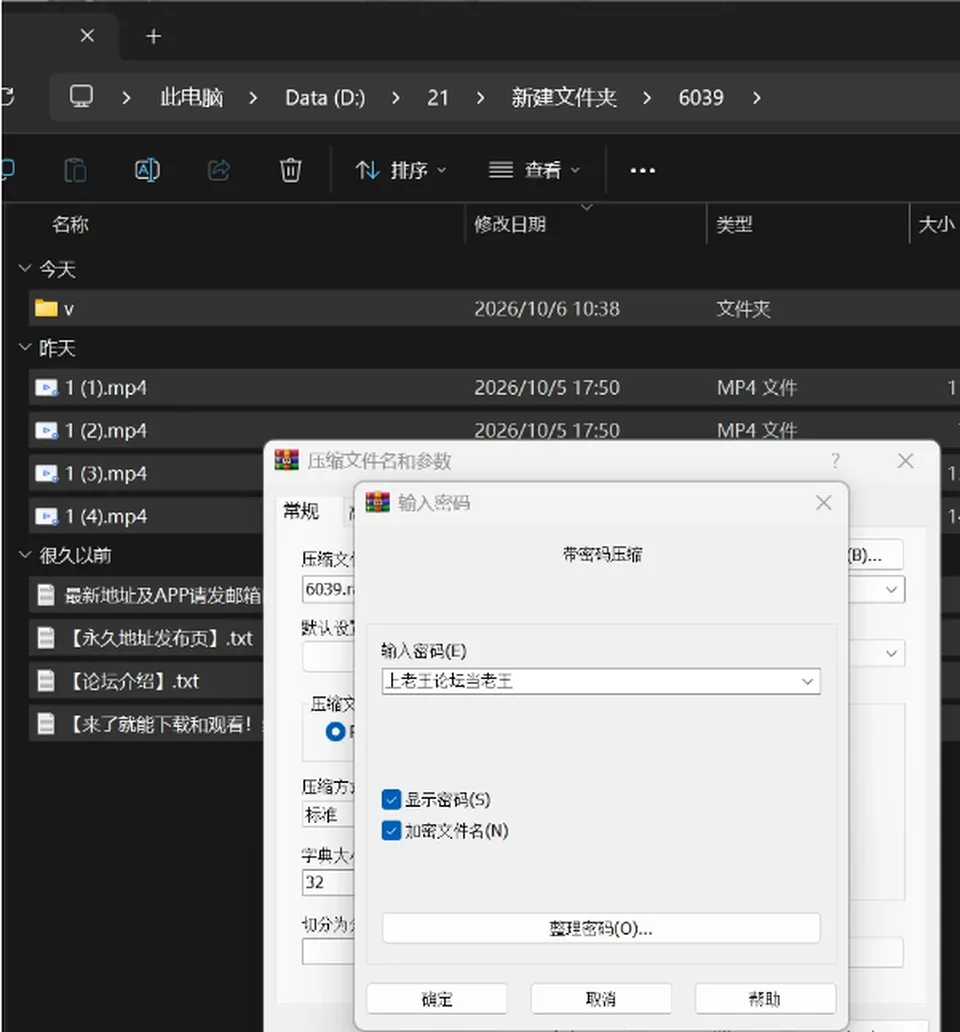Image resolution: width=960 pixels, height=1032 pixels.
Task: Click the video icon of 1 (2).mp4
Action: click(x=46, y=431)
